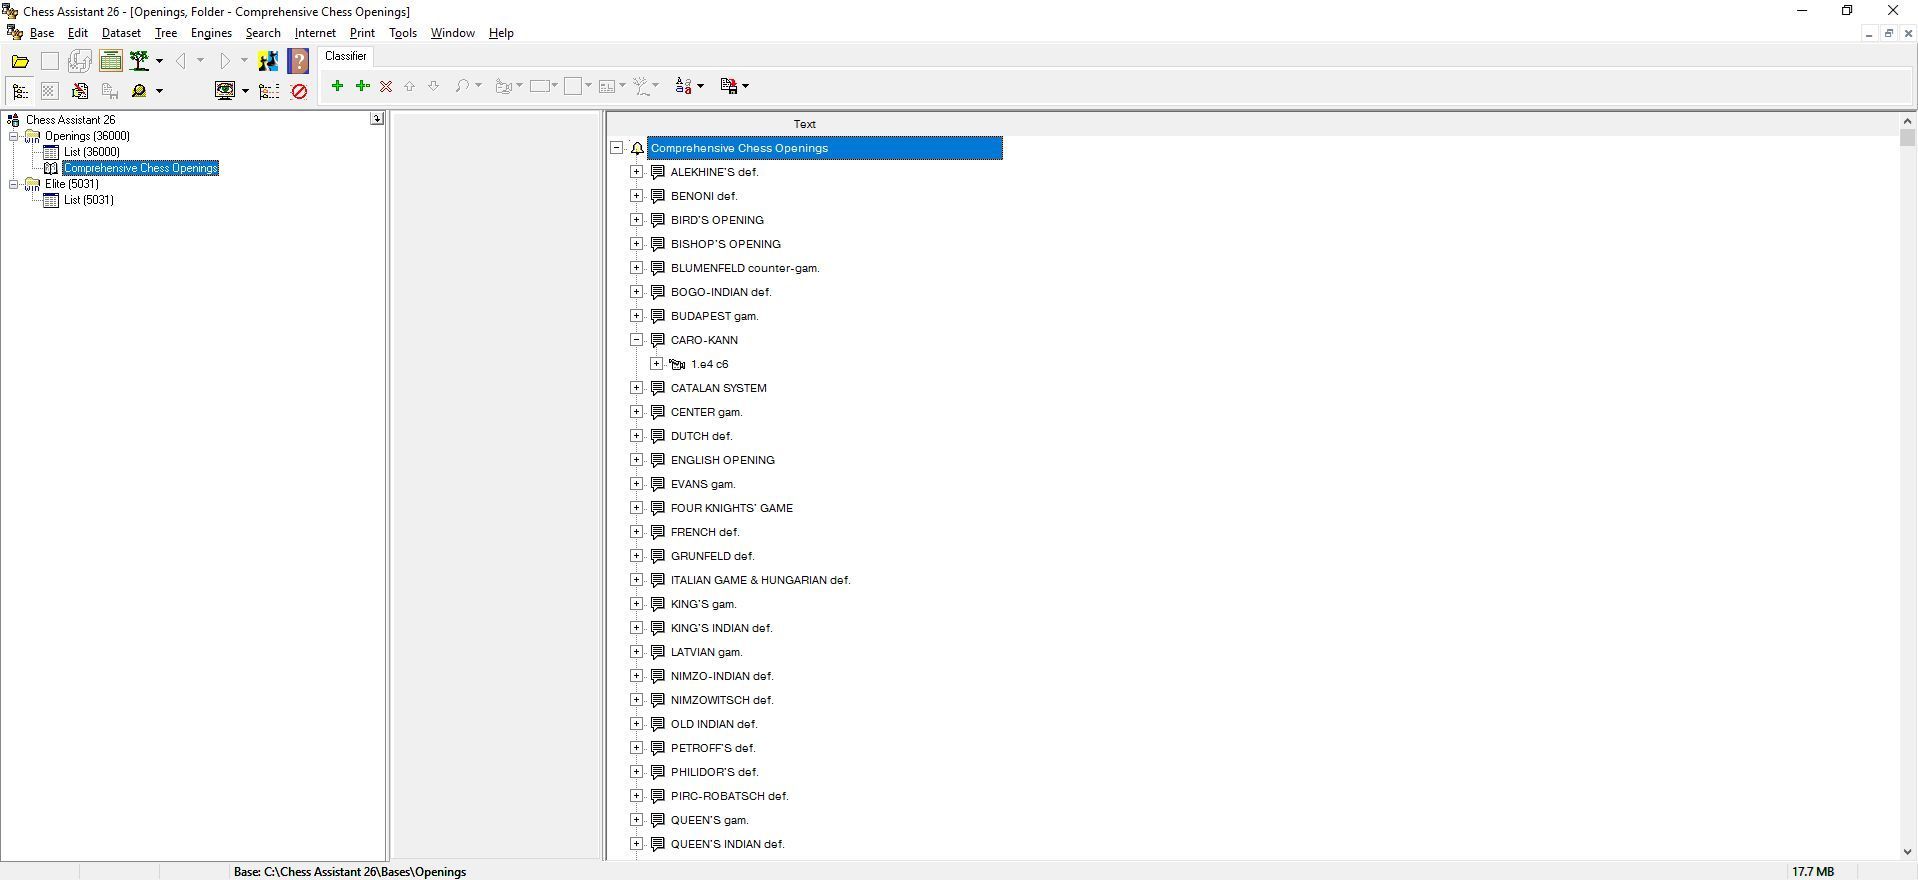
Task: Click the red prohibition circle icon
Action: pos(299,91)
